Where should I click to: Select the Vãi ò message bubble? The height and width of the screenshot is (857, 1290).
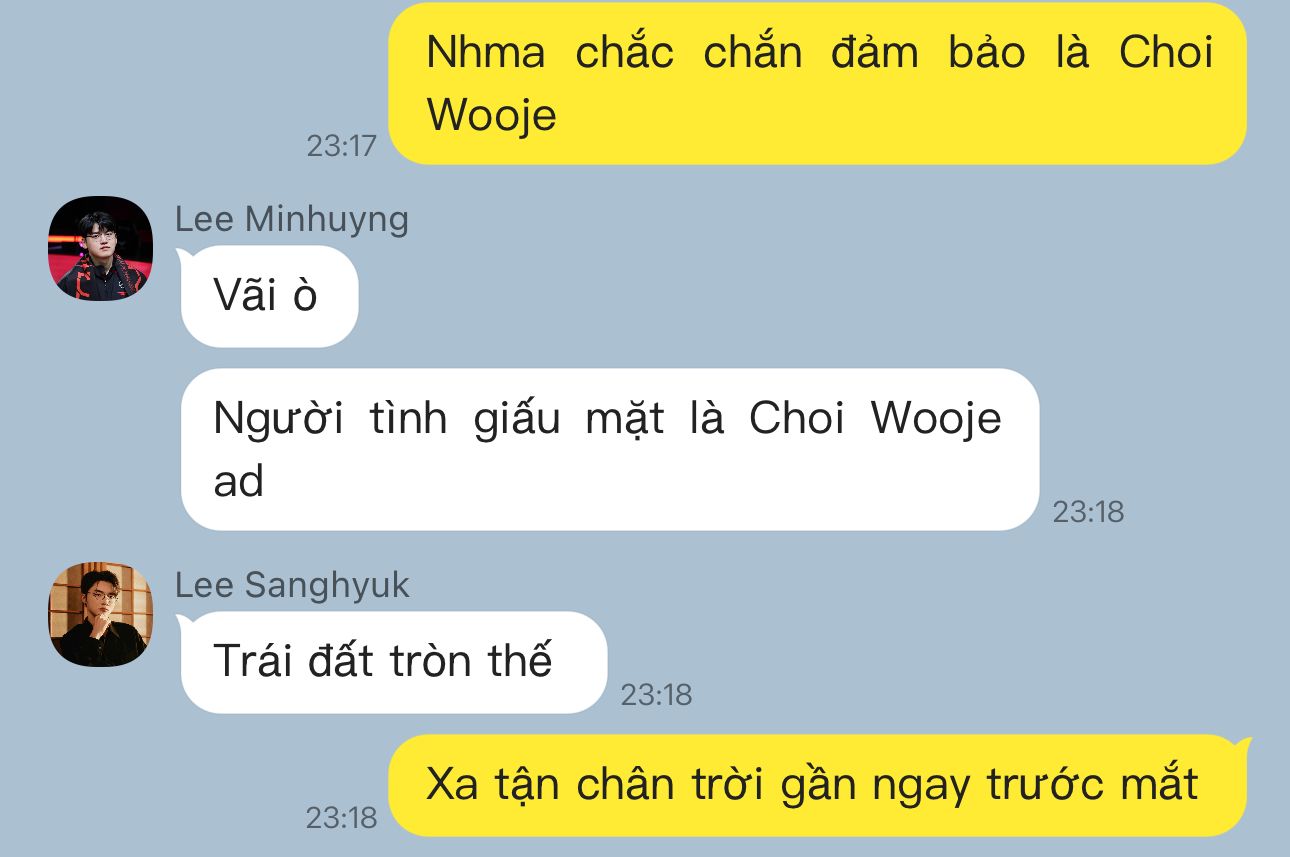(x=269, y=296)
